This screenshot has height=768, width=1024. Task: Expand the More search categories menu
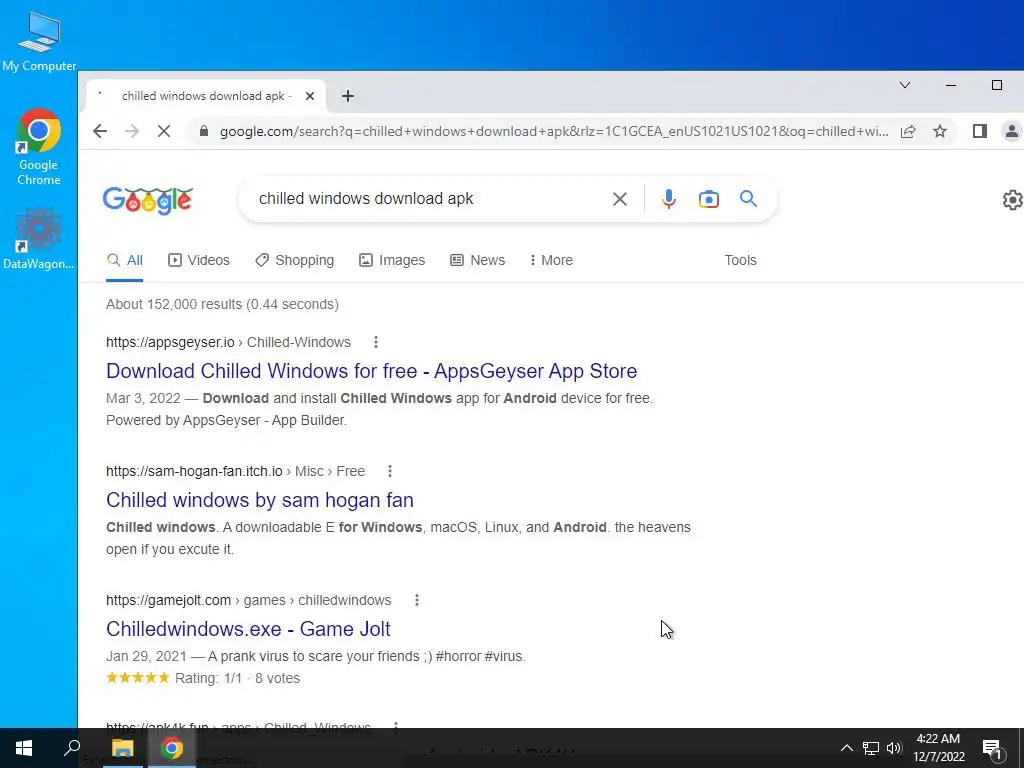551,261
